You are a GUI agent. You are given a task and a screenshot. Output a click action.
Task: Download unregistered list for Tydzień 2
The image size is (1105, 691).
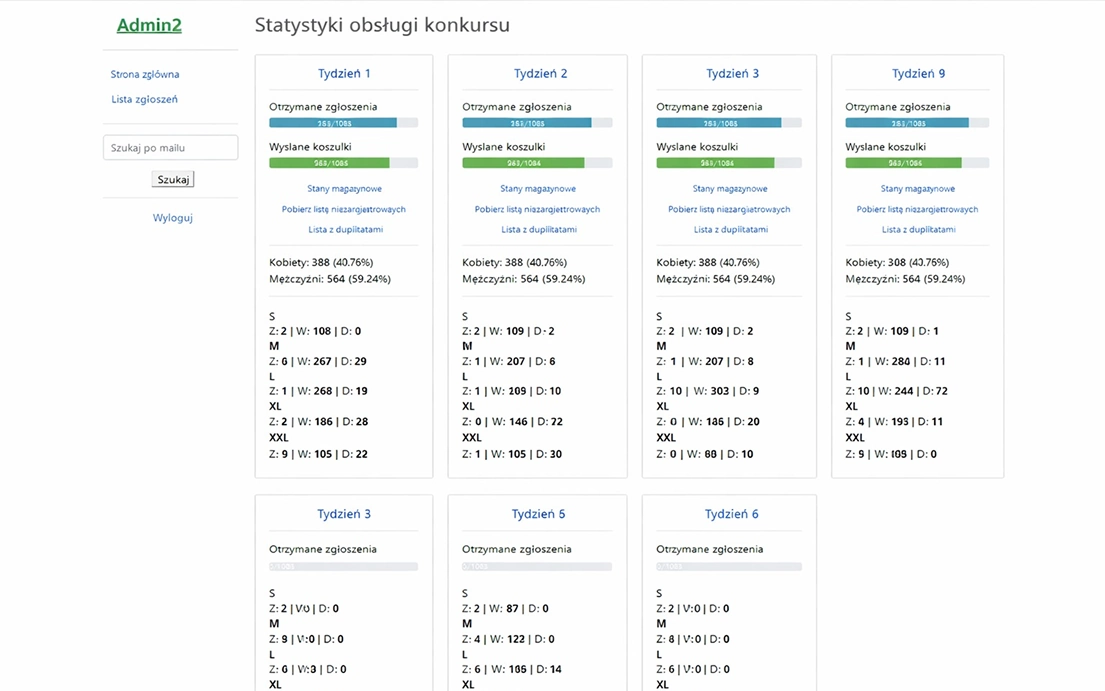(x=538, y=209)
